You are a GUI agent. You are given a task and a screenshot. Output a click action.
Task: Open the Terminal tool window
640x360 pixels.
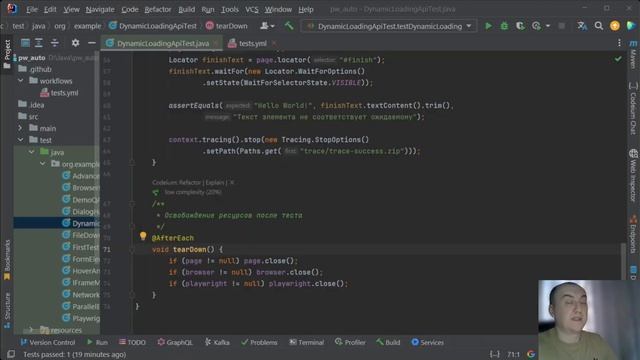pyautogui.click(x=306, y=342)
